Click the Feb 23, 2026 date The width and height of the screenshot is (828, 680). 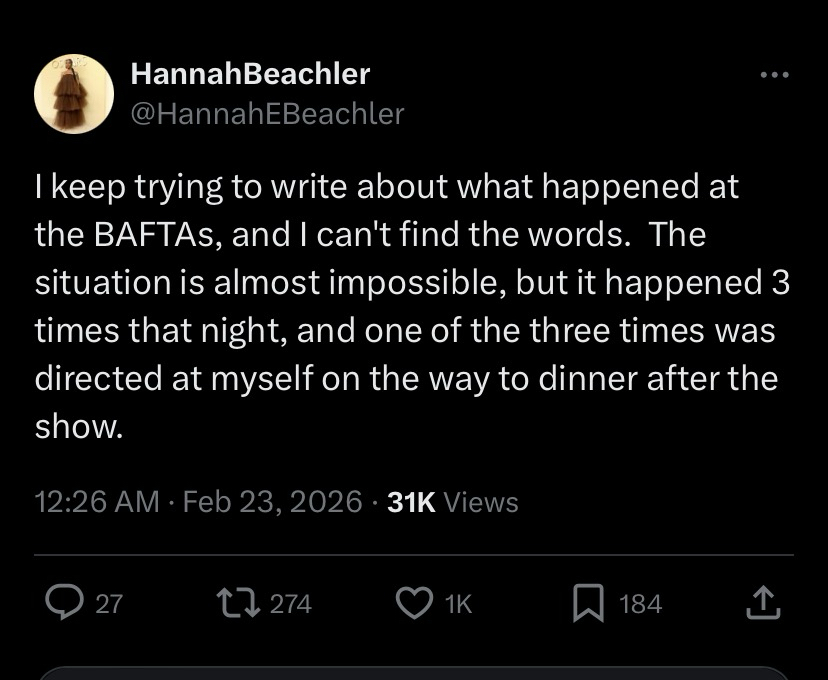273,502
